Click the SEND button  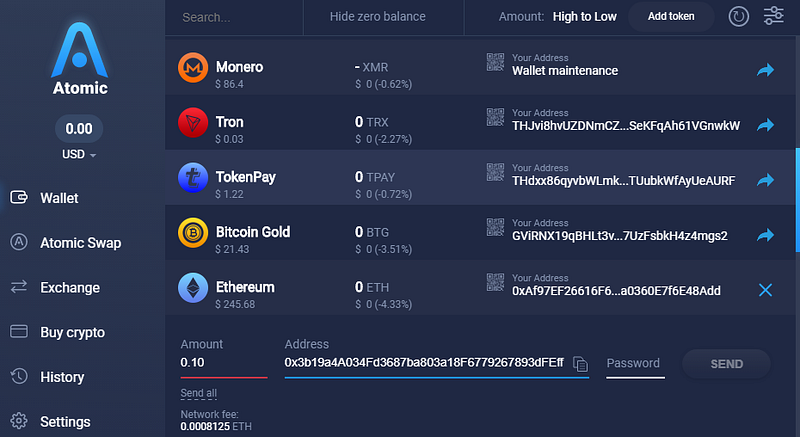[x=727, y=364]
